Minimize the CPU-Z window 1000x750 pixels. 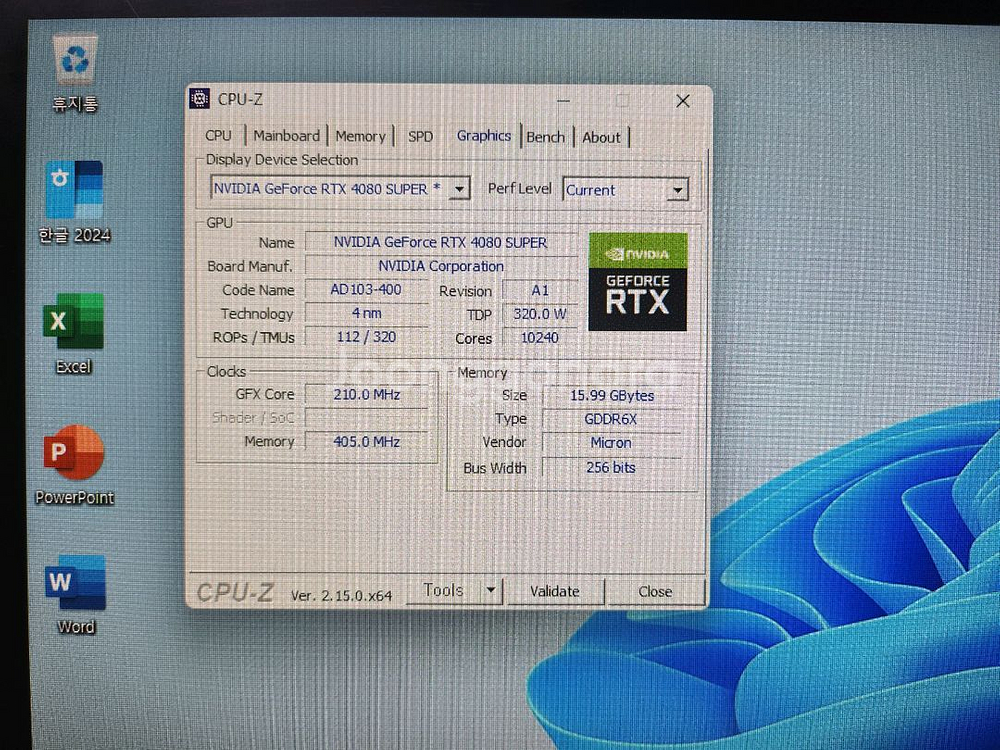tap(563, 100)
